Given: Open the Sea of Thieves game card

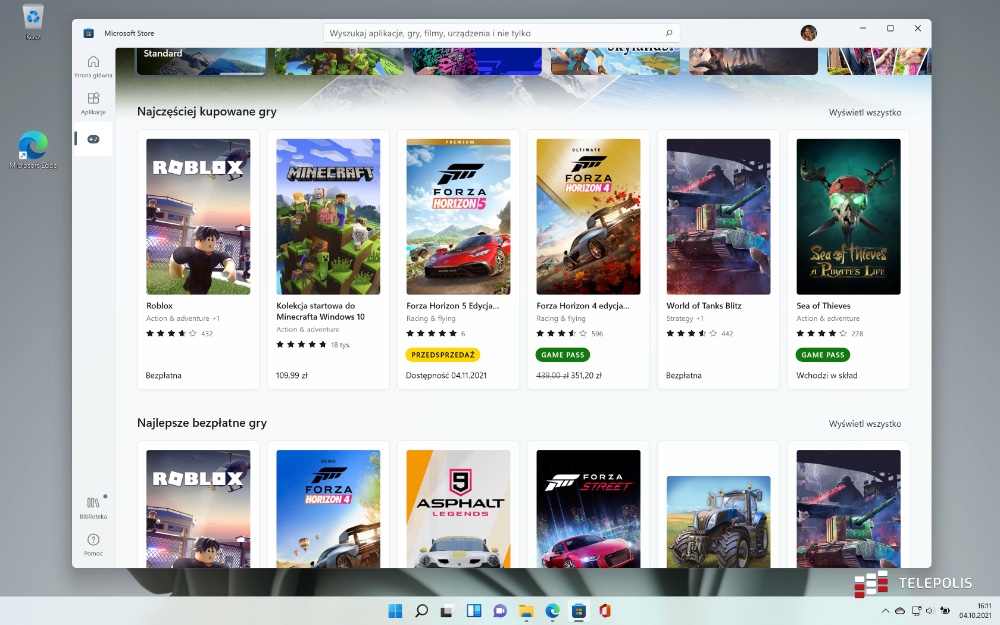Looking at the screenshot, I should (x=848, y=258).
